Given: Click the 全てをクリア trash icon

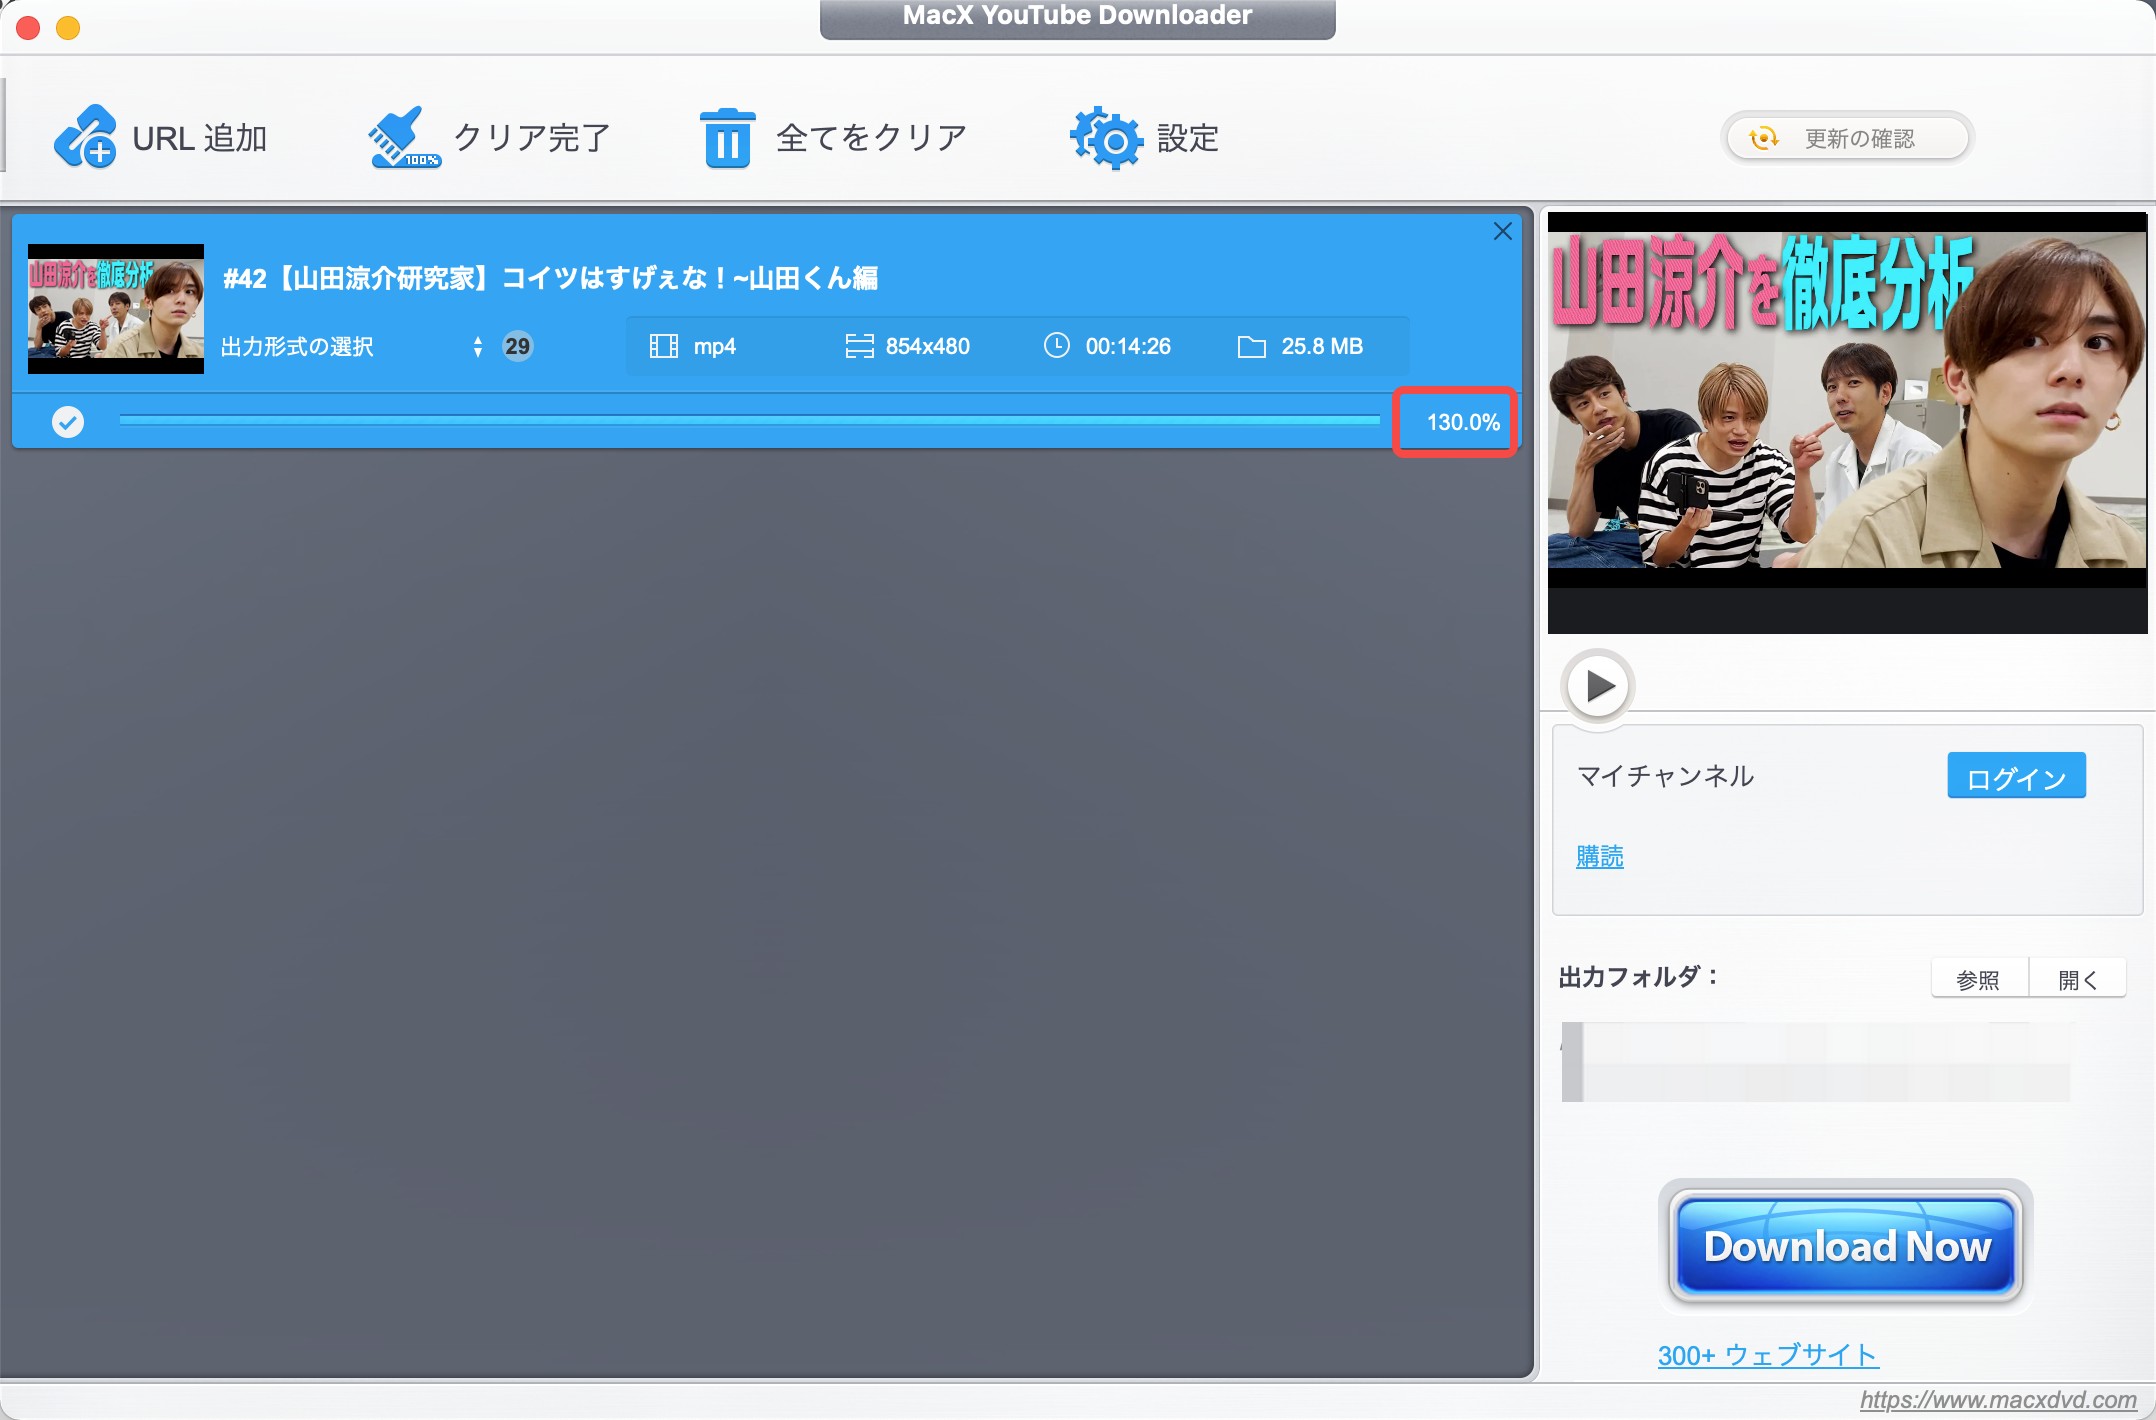Looking at the screenshot, I should (728, 138).
